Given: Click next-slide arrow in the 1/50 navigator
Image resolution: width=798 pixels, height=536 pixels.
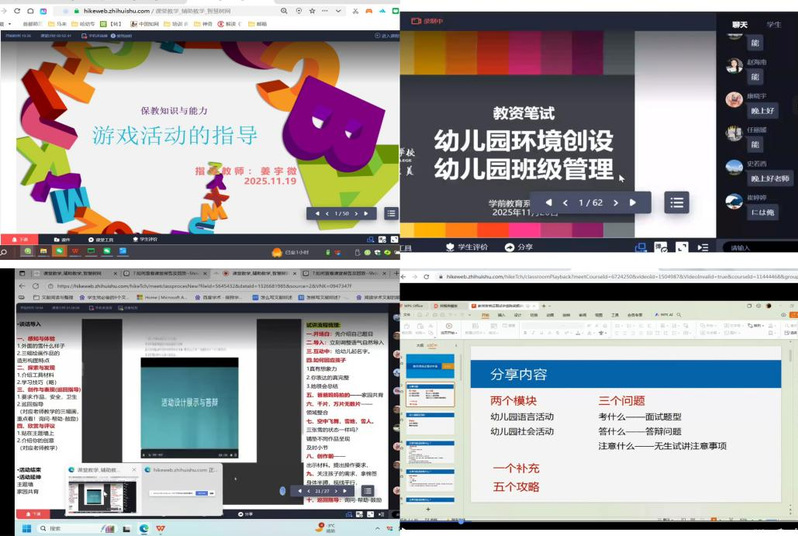Looking at the screenshot, I should (x=357, y=213).
